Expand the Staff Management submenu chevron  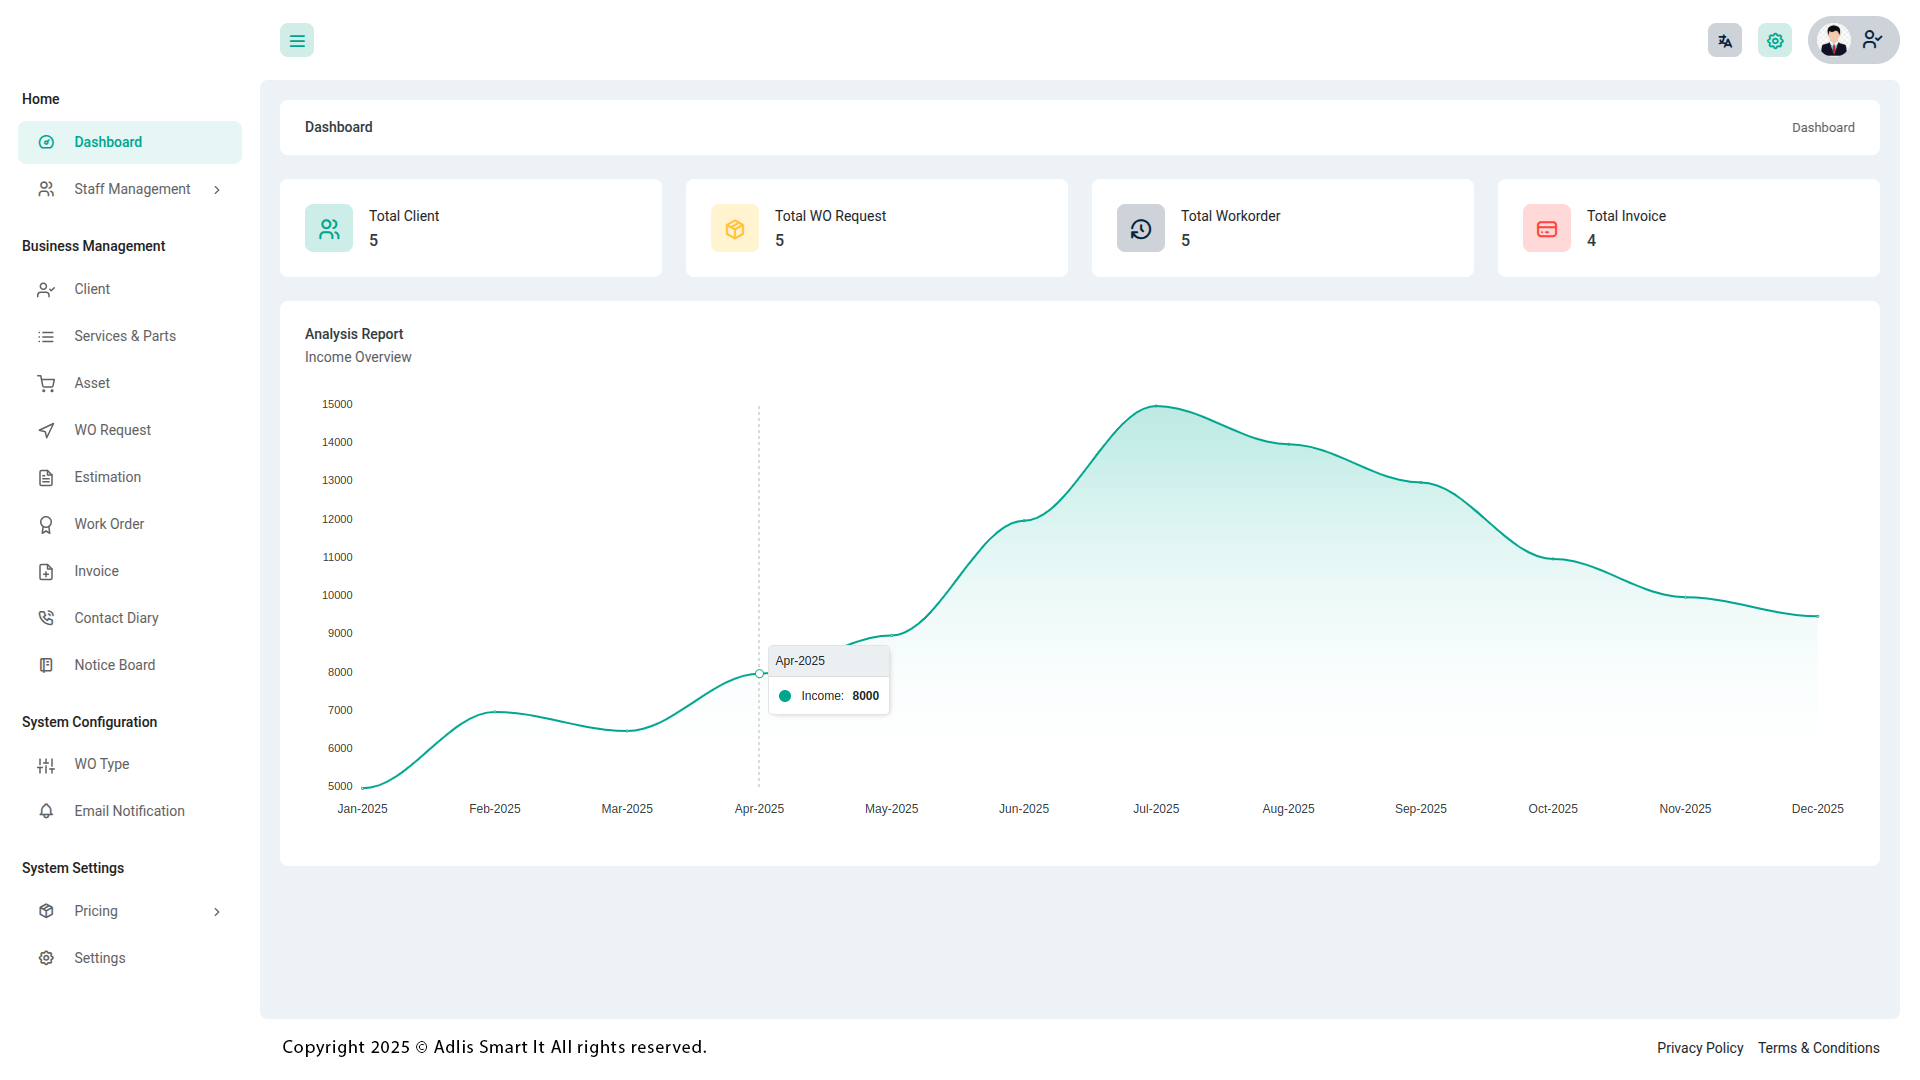pos(217,190)
